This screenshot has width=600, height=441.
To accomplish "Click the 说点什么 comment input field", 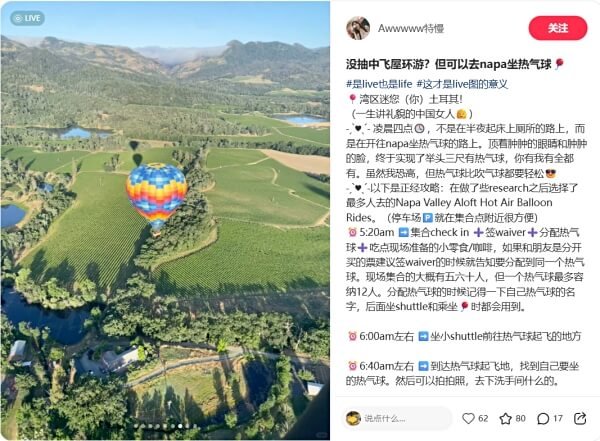I will tap(398, 418).
